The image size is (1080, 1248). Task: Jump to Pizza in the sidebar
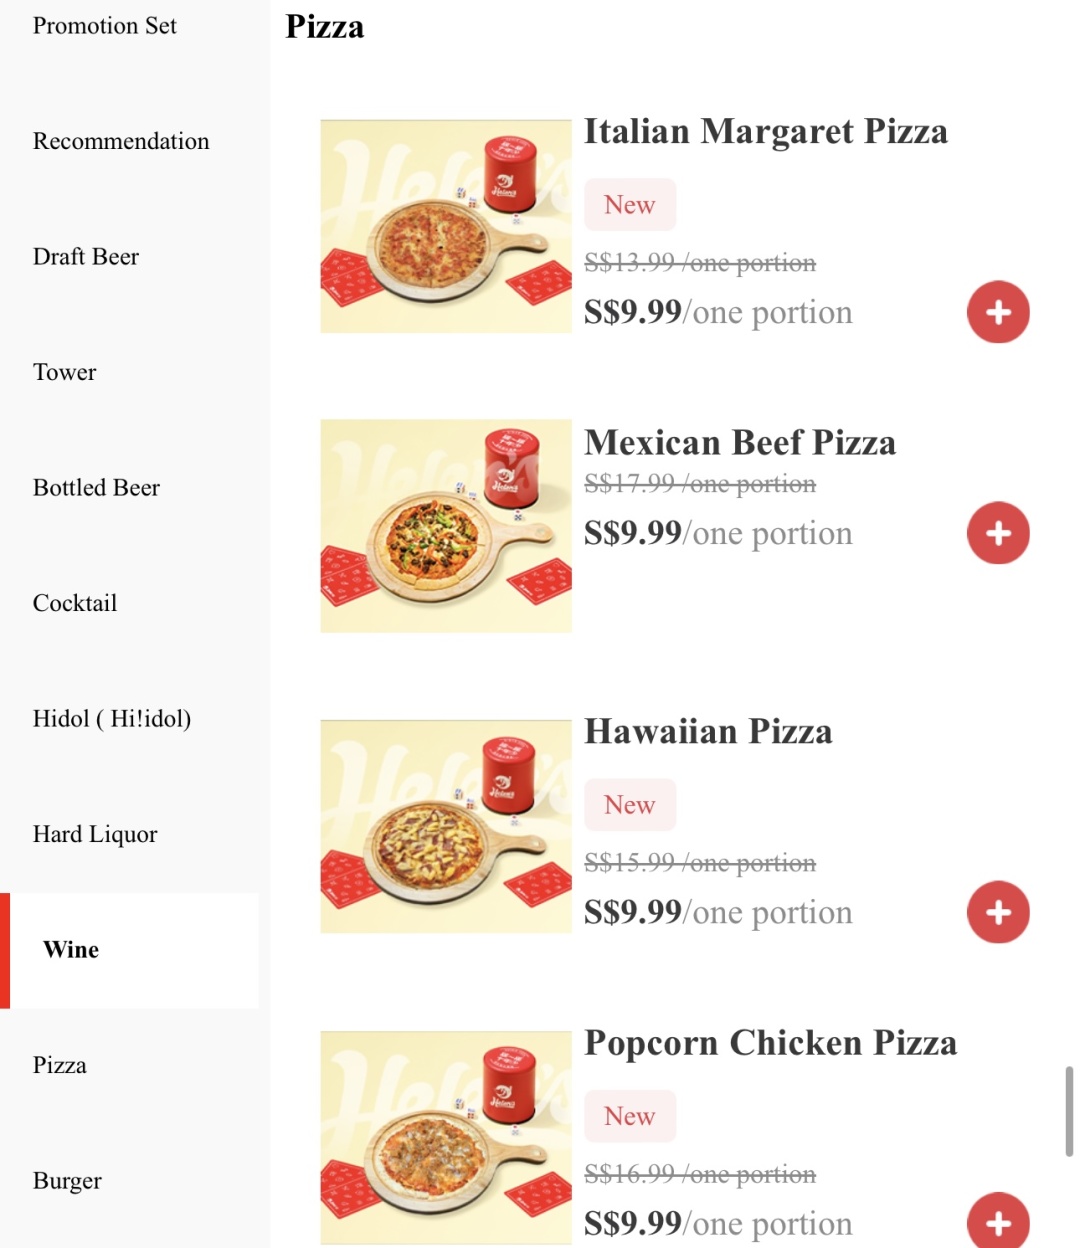tap(60, 1065)
